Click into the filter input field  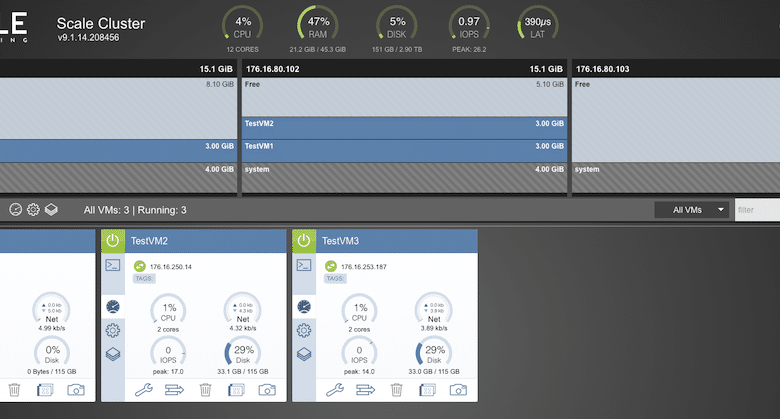coord(757,210)
